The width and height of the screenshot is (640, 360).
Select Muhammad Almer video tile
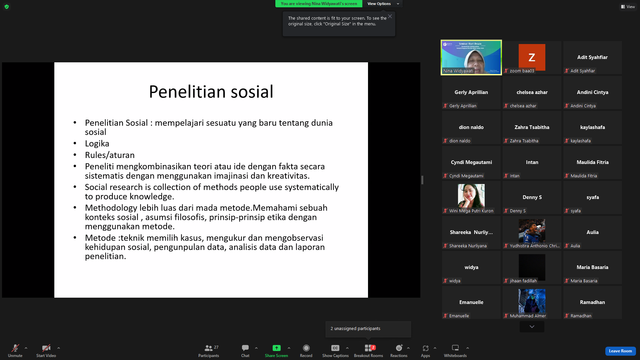532,302
